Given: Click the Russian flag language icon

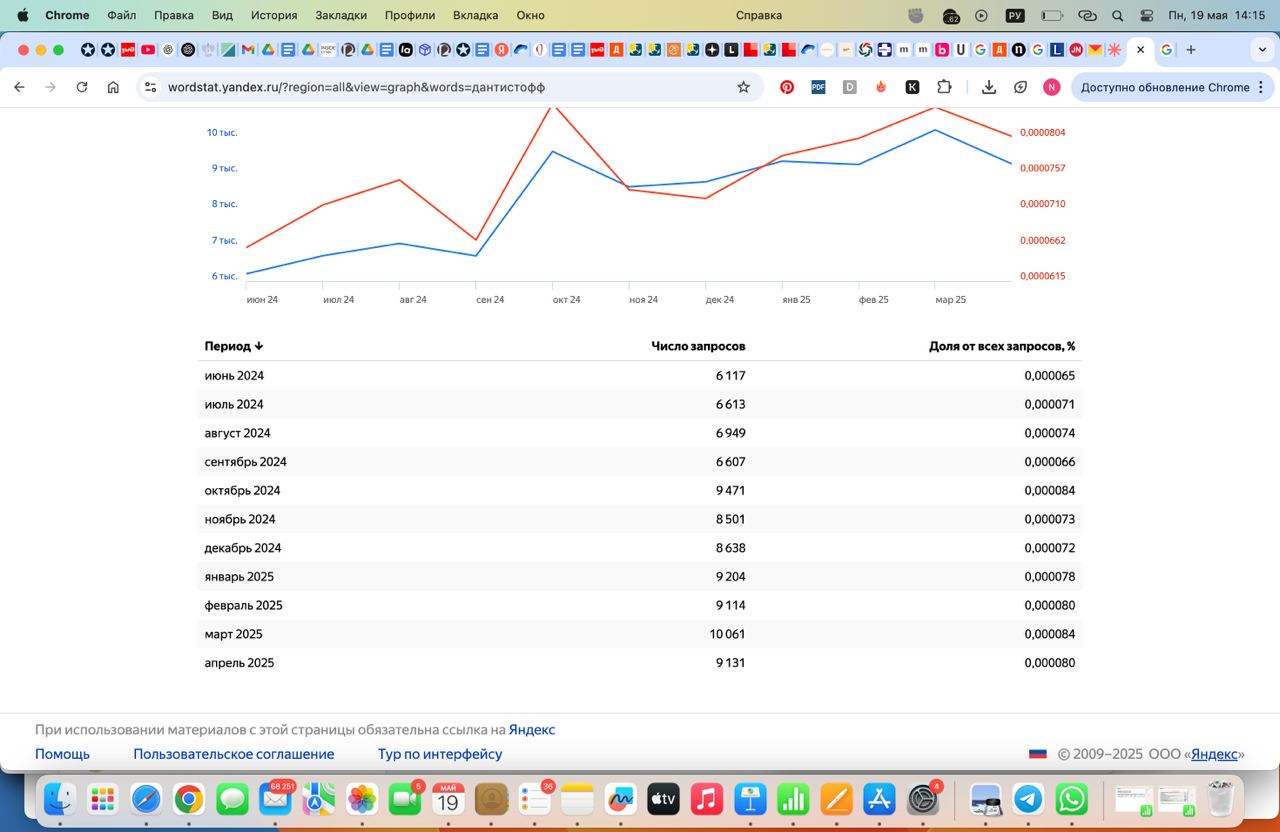Looking at the screenshot, I should 1038,754.
